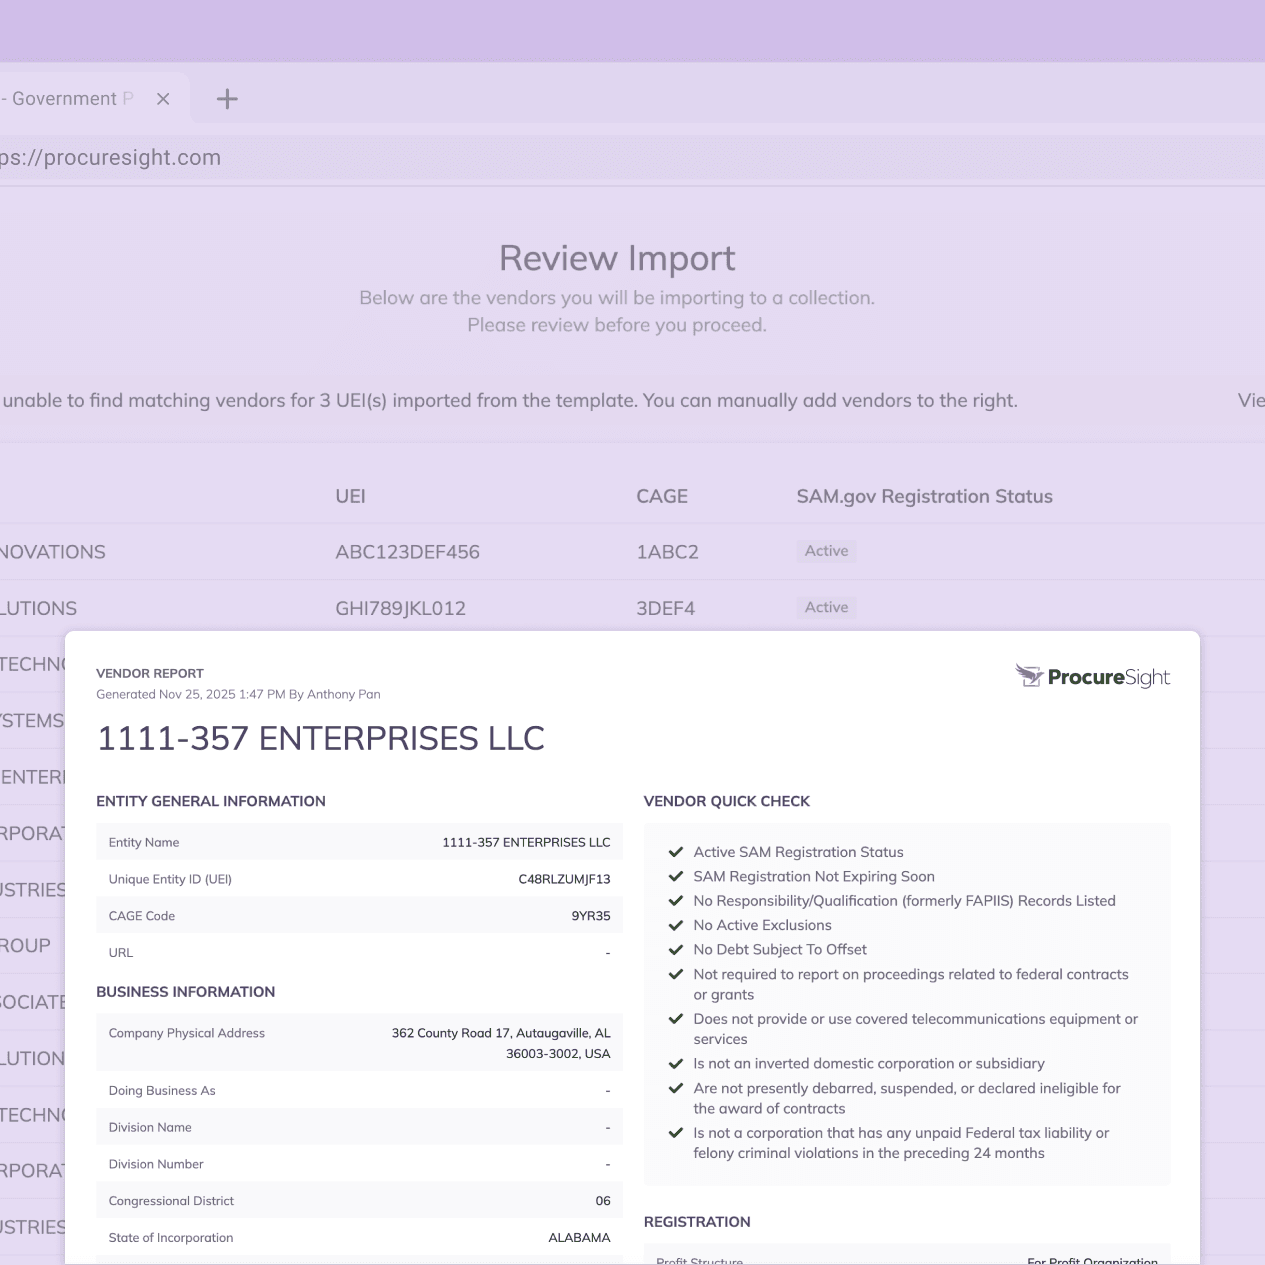Viewport: 1265px width, 1265px height.
Task: Click checkmark for unpaid Federal tax liability item
Action: pyautogui.click(x=676, y=1133)
